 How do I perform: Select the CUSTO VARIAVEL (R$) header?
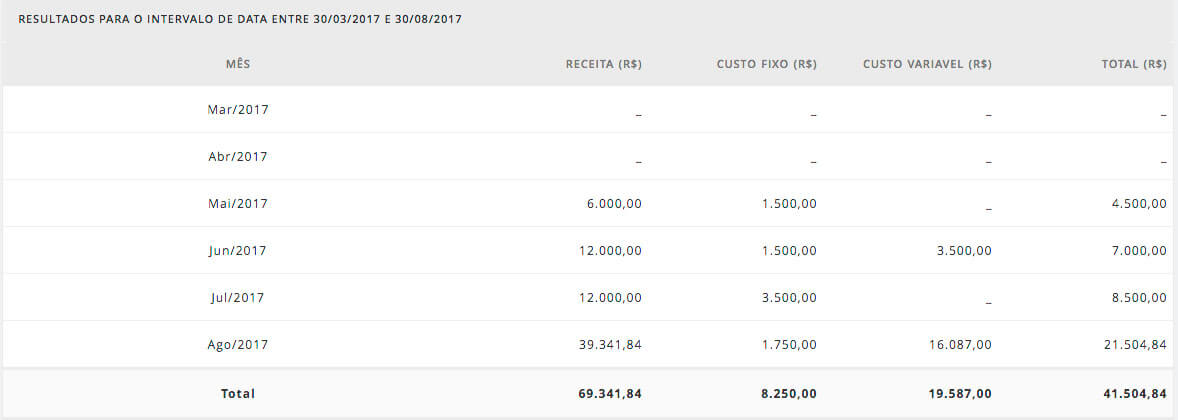point(927,65)
